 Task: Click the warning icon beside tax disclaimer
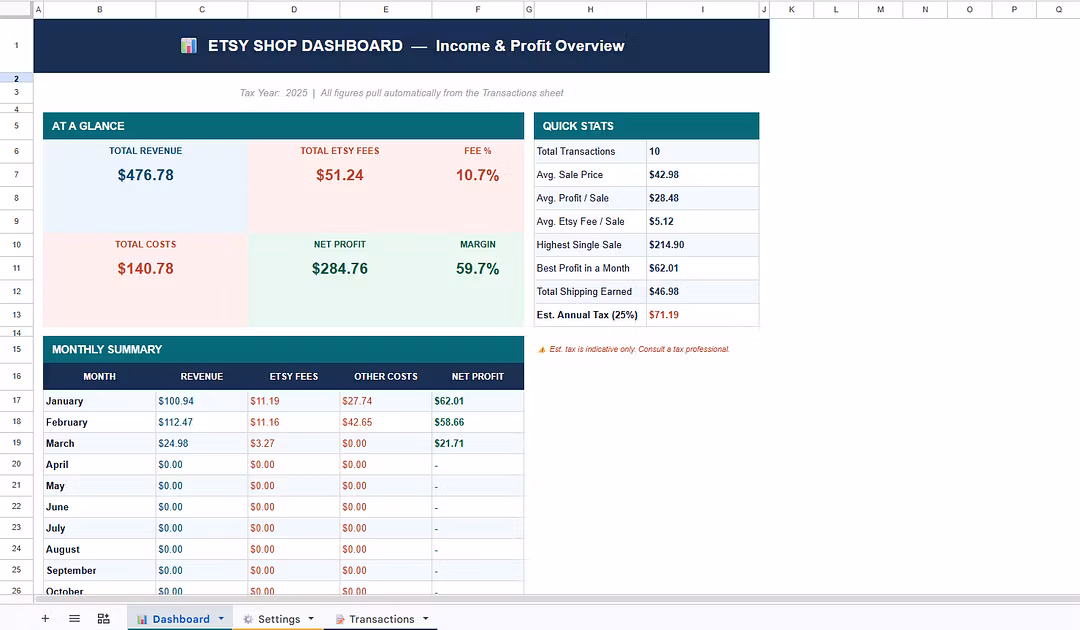(x=541, y=349)
